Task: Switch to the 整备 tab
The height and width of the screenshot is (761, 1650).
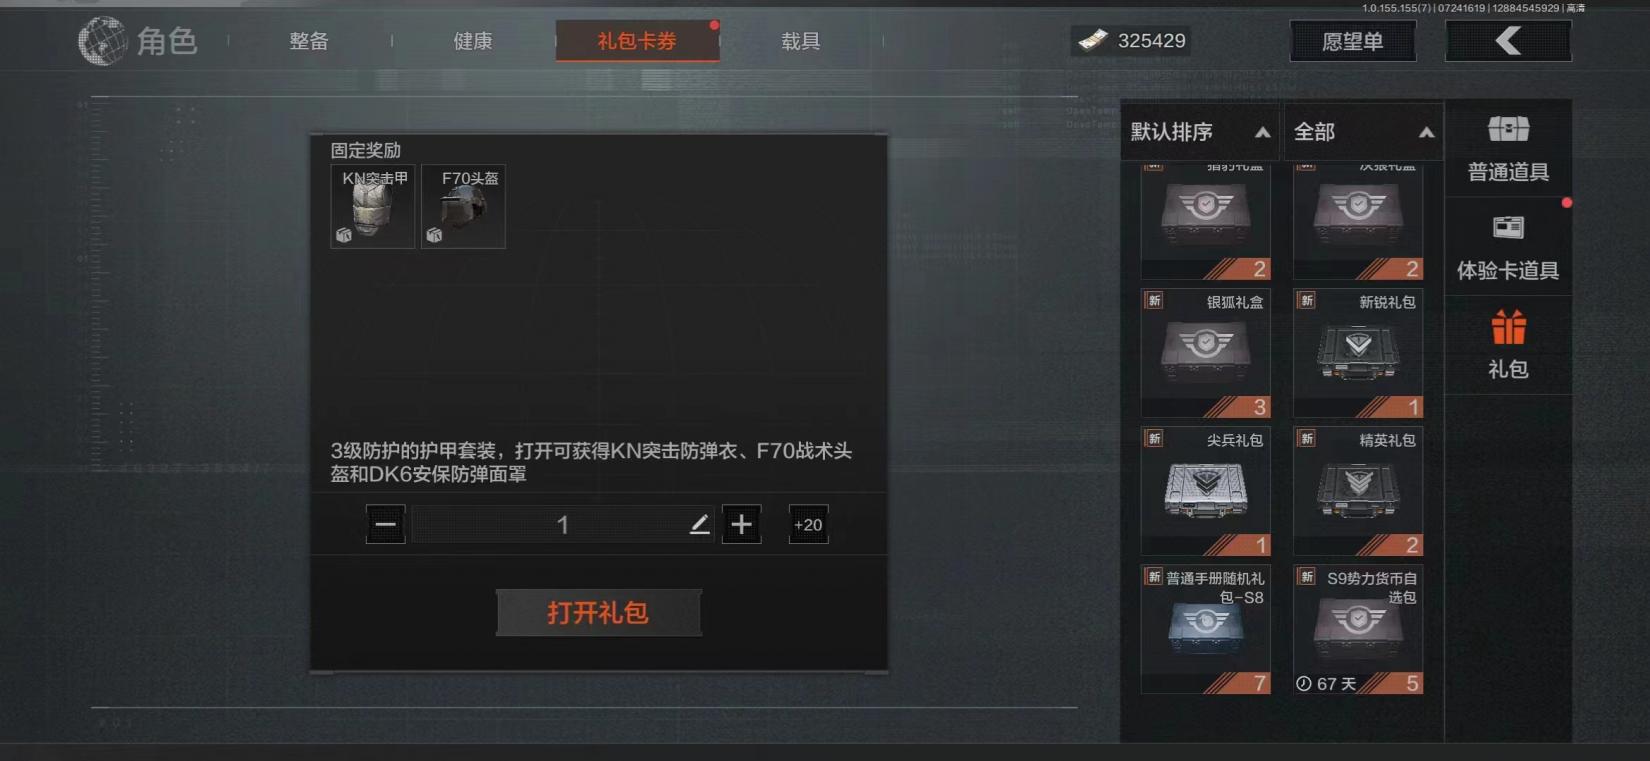Action: click(x=309, y=41)
